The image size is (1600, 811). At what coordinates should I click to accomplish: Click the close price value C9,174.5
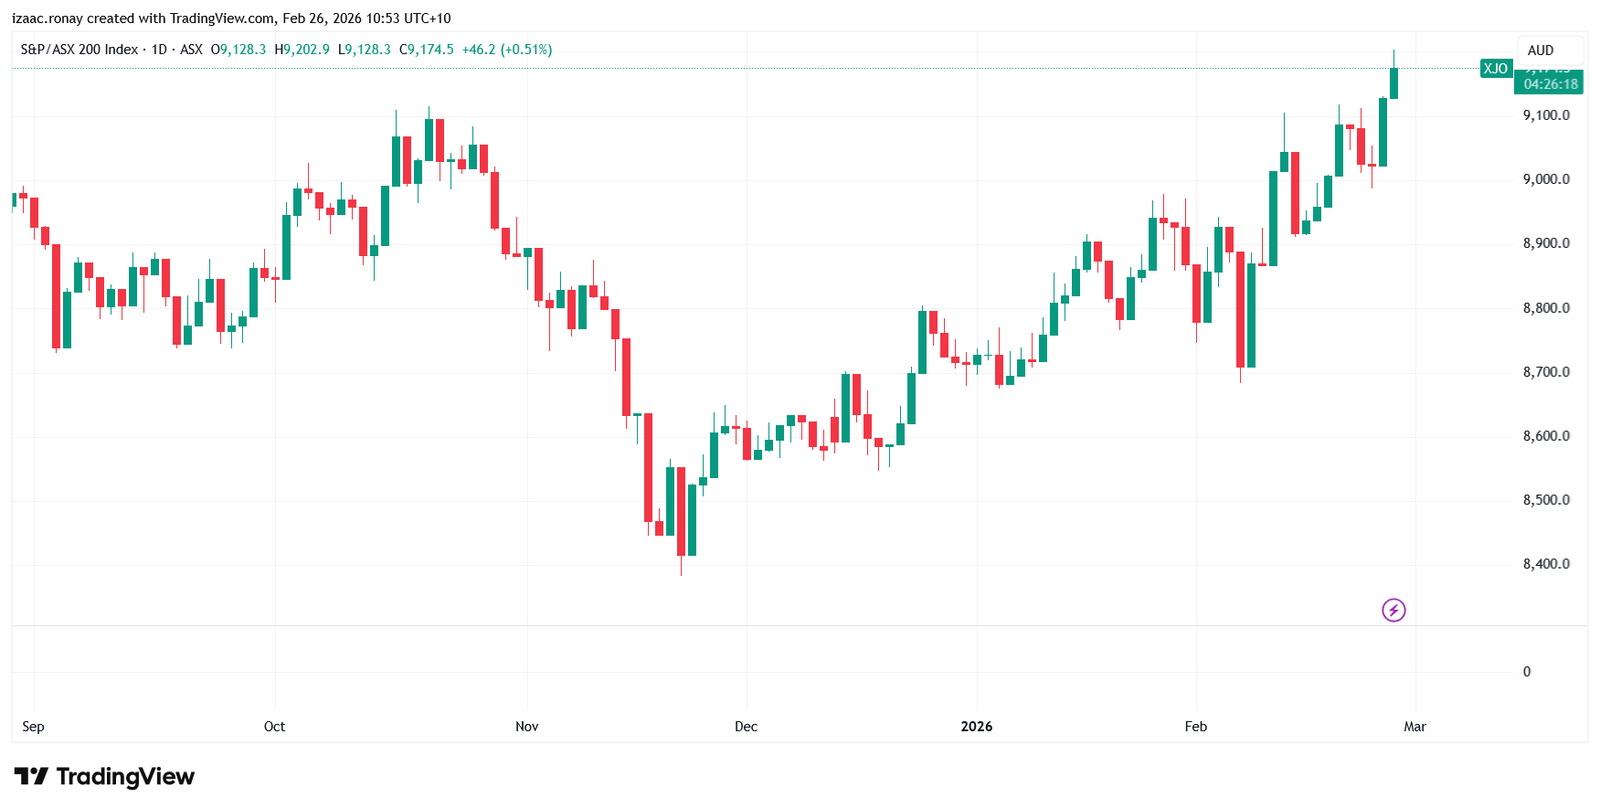point(426,49)
